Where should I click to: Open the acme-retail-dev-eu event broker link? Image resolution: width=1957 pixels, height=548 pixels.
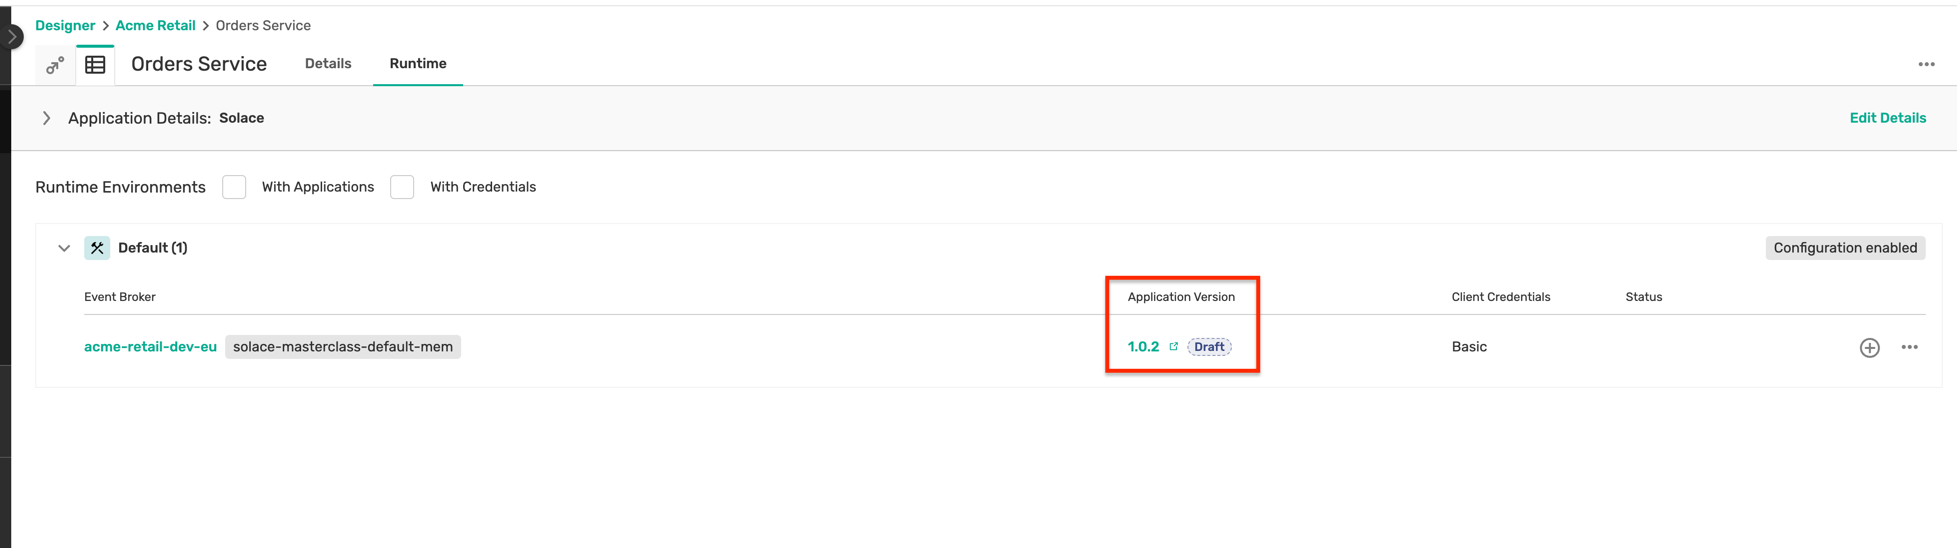150,347
